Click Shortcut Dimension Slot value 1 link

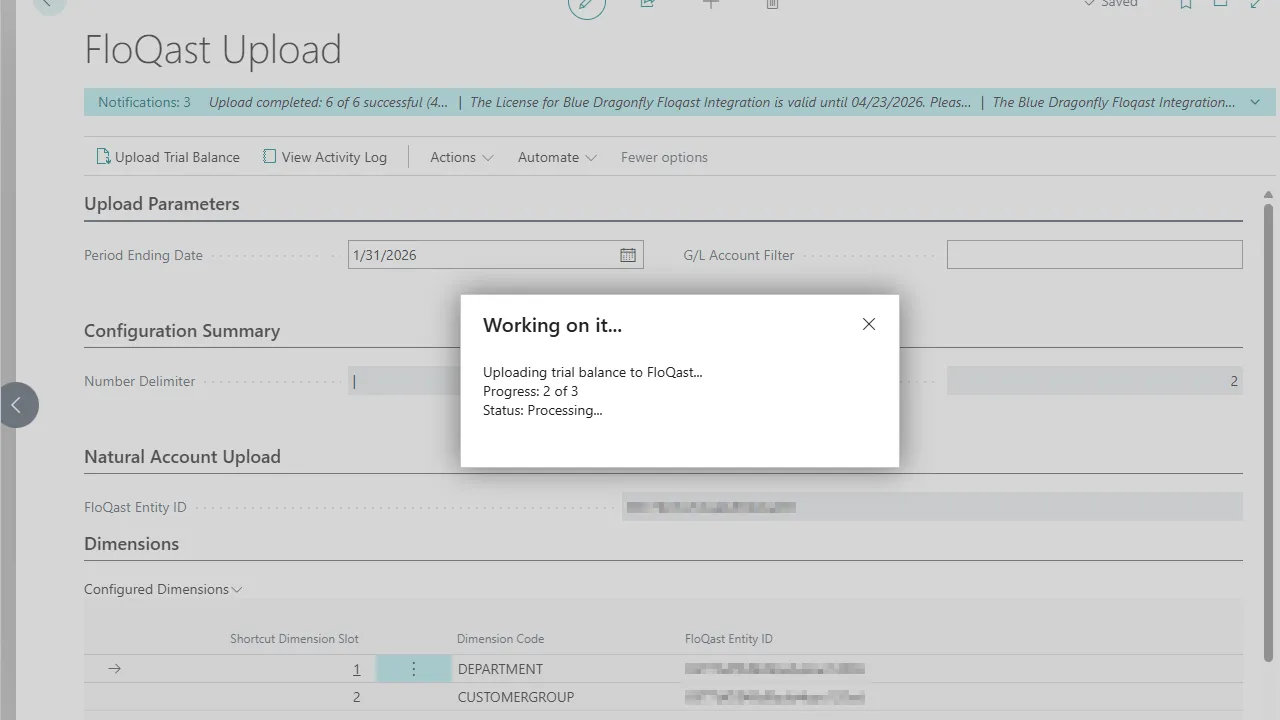(x=356, y=669)
